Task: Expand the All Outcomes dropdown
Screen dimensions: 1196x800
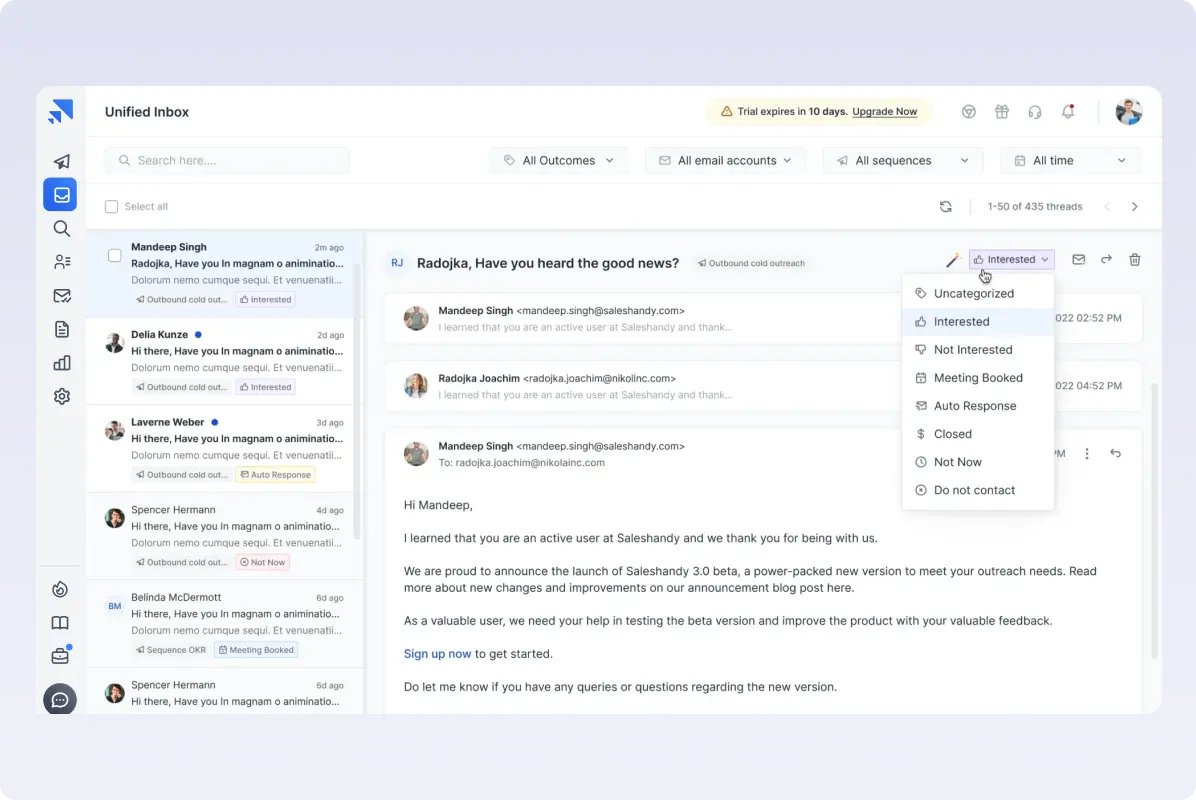Action: click(x=559, y=160)
